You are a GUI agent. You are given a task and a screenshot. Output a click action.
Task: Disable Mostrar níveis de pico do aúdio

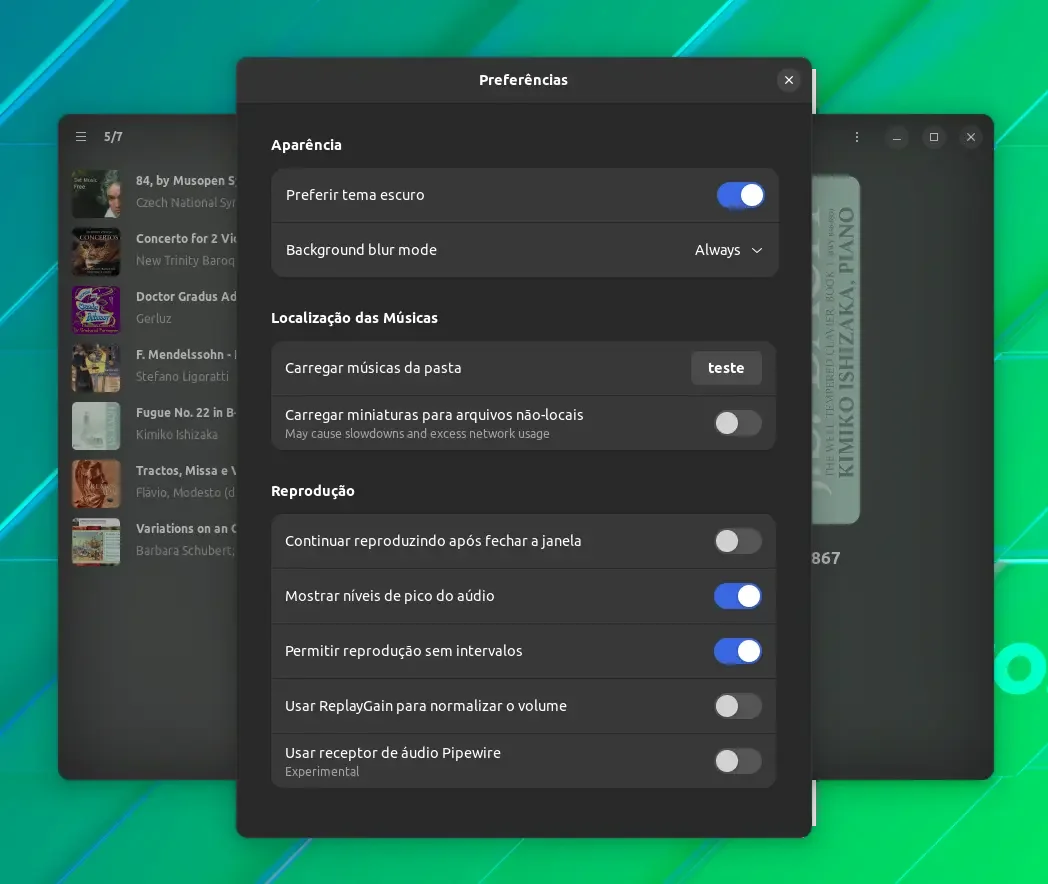click(738, 596)
